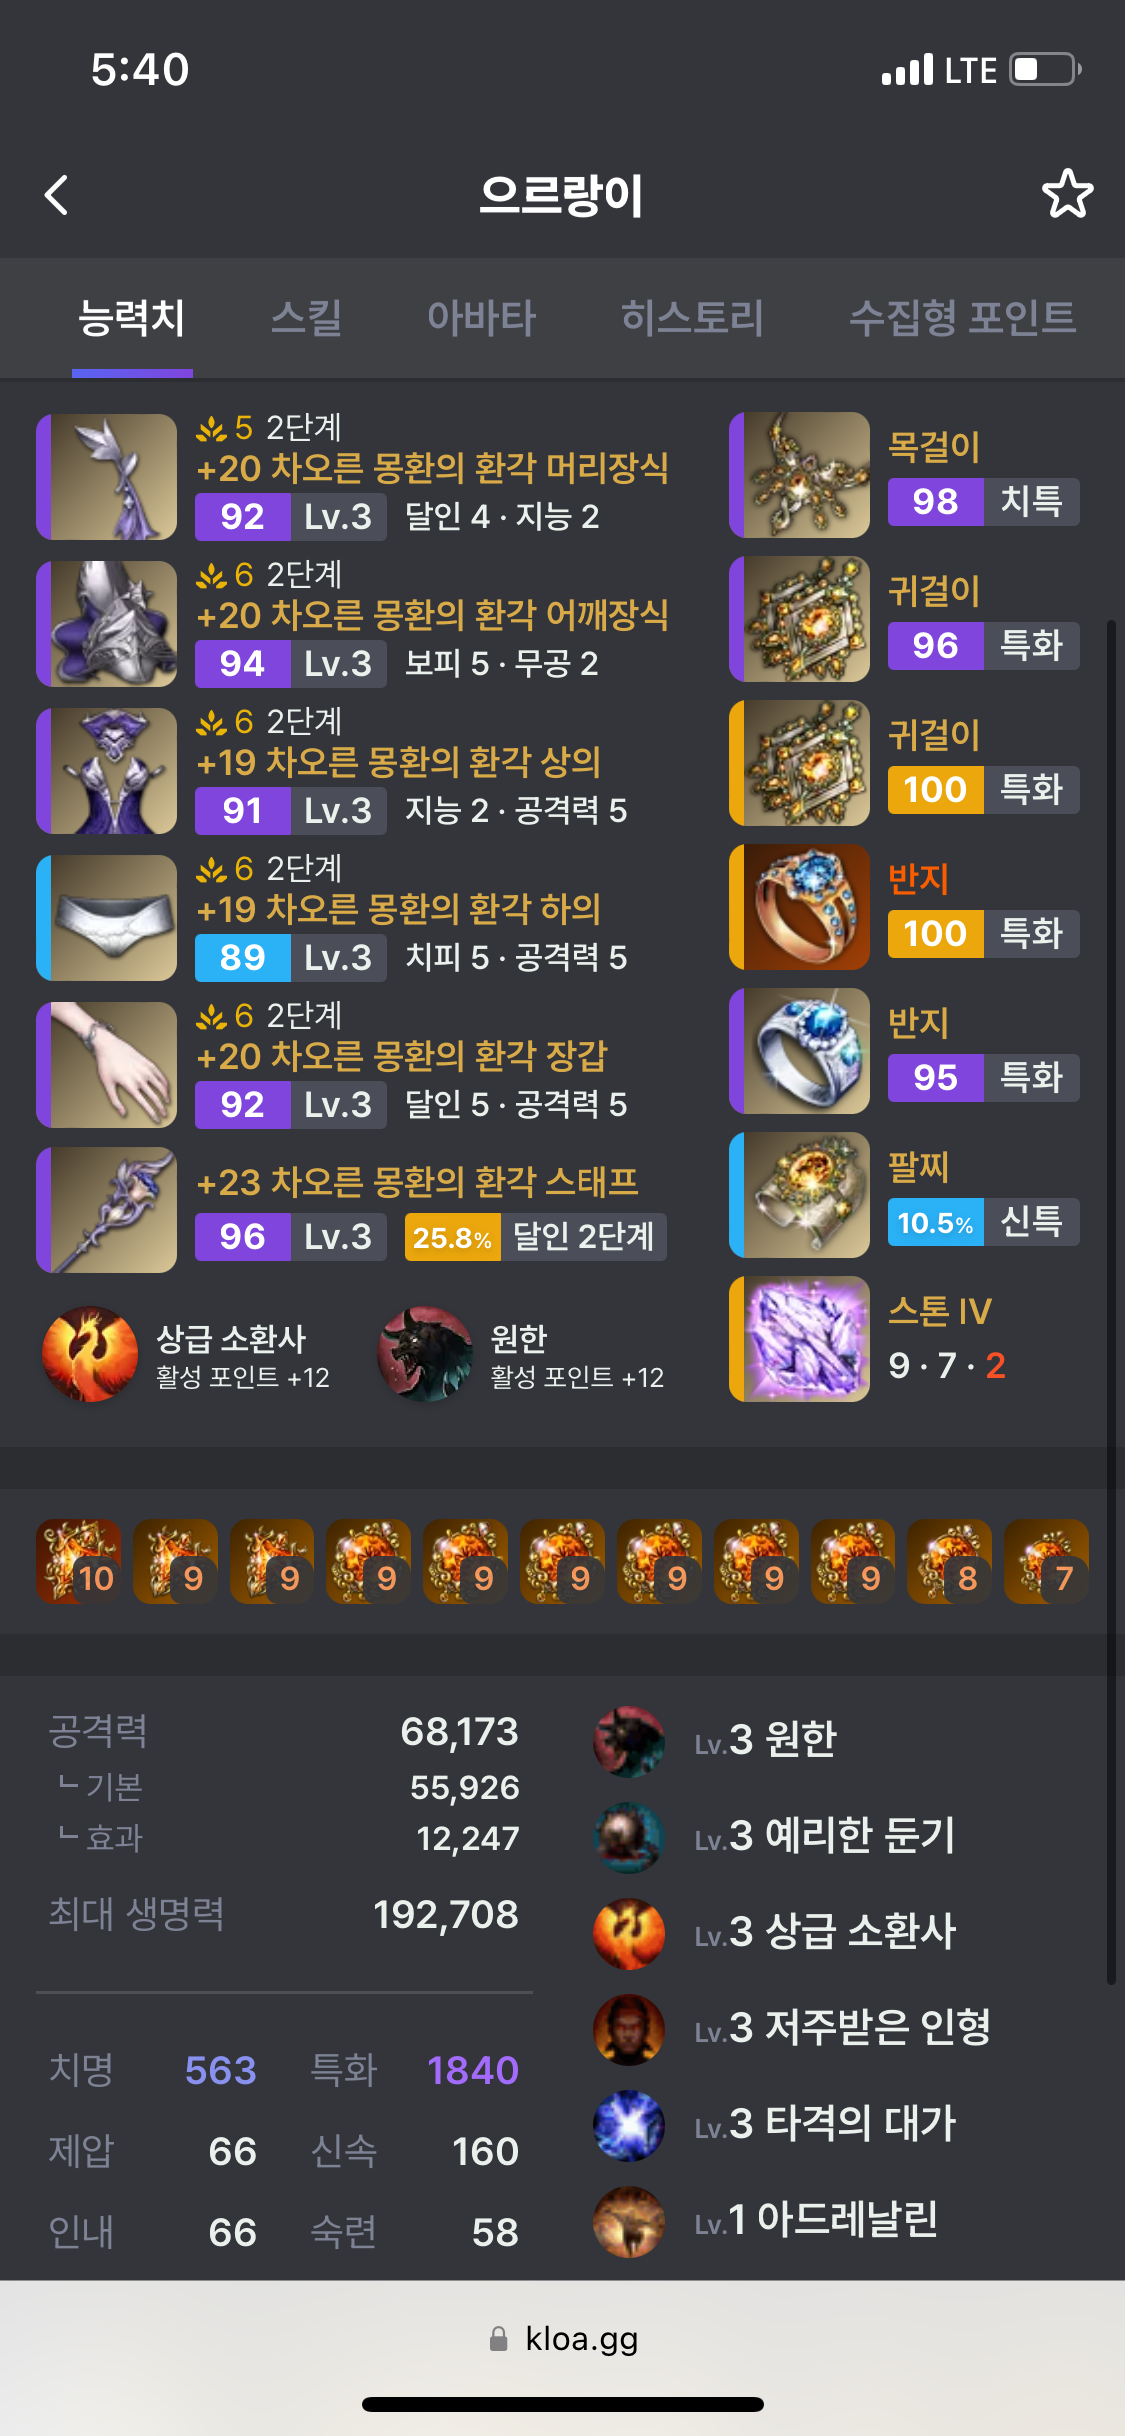Screen dimensions: 1125x2436
Task: Select the 스태프 weapon icon
Action: [107, 1210]
